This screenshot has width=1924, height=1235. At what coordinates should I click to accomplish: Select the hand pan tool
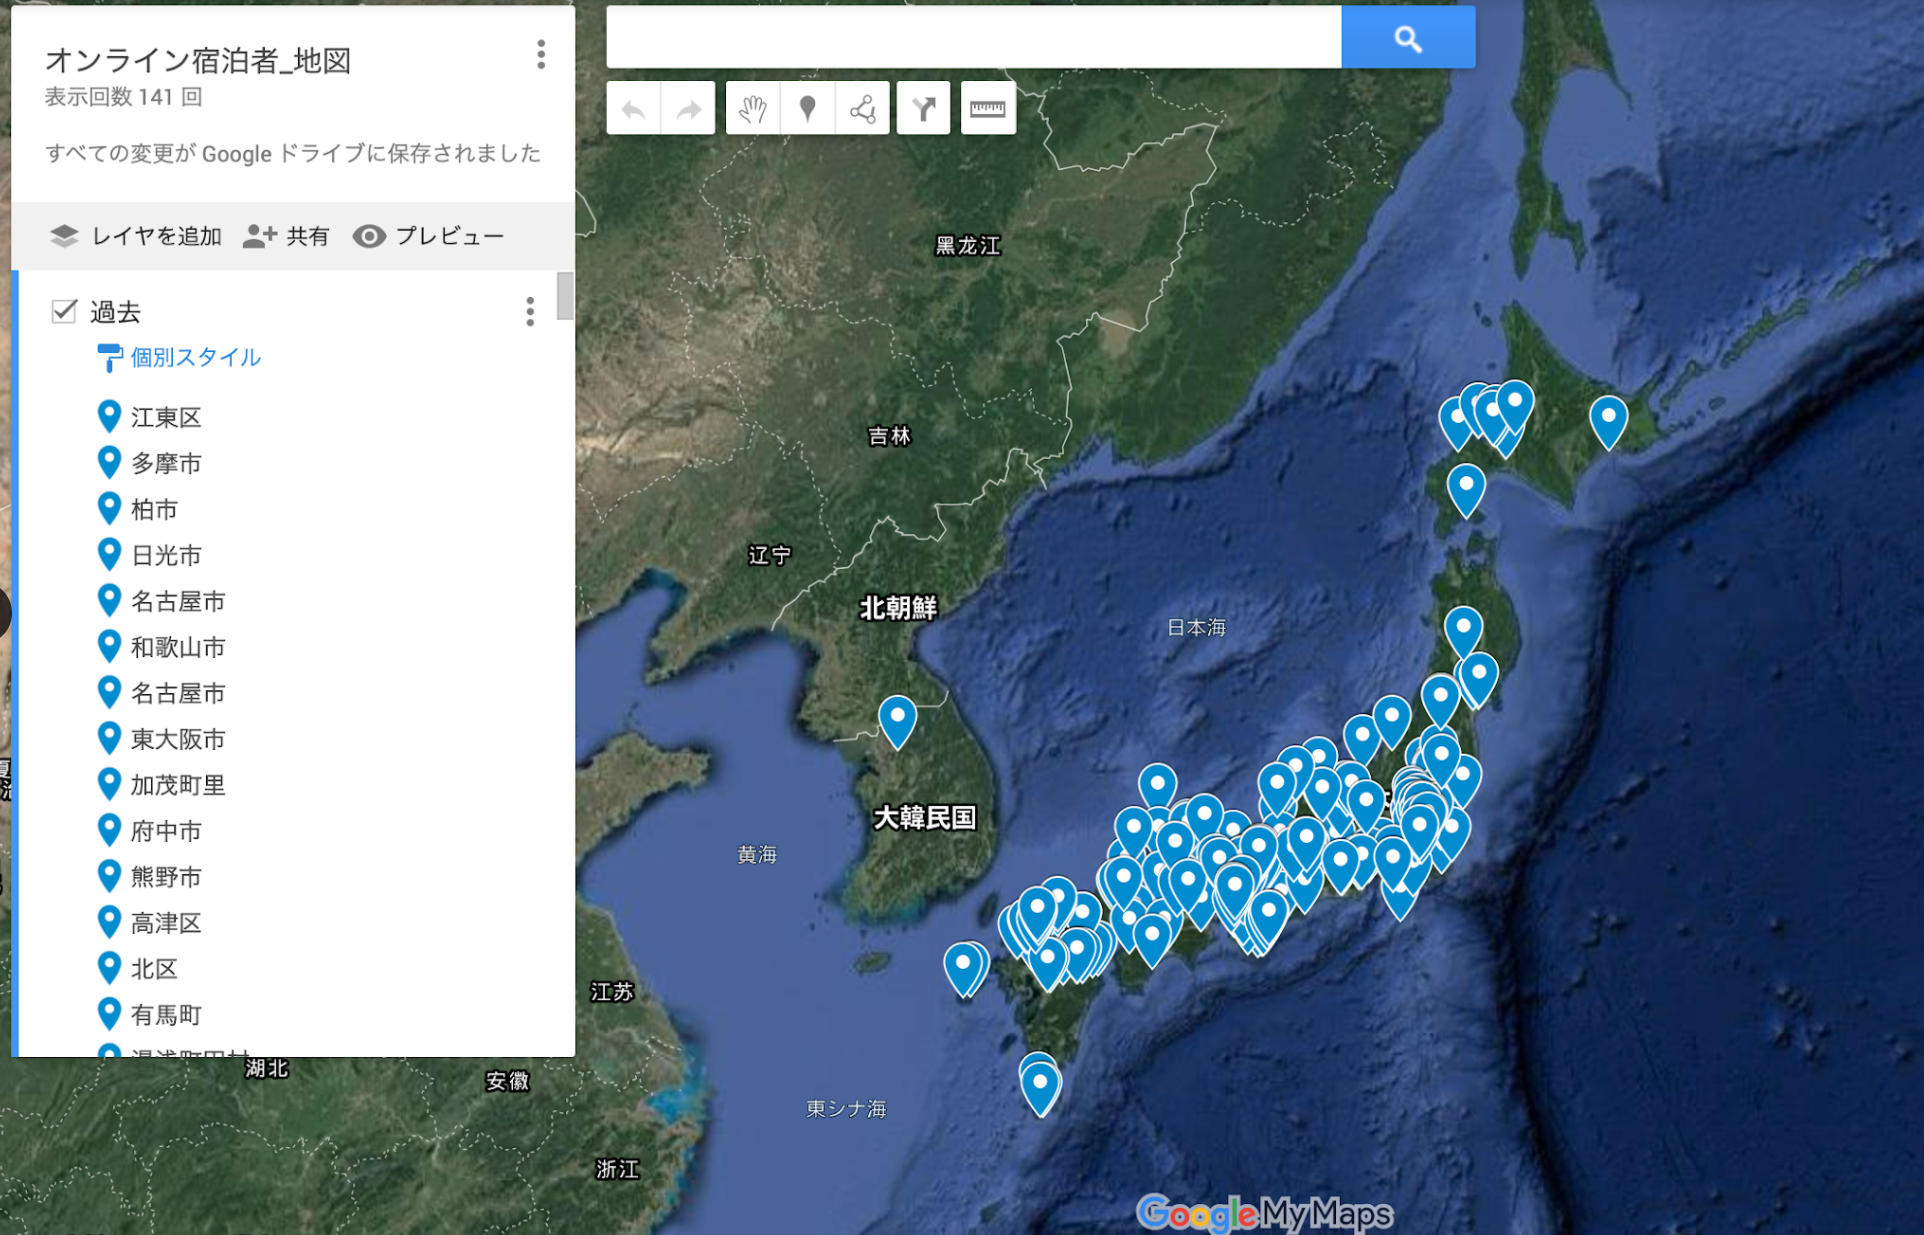pos(752,109)
